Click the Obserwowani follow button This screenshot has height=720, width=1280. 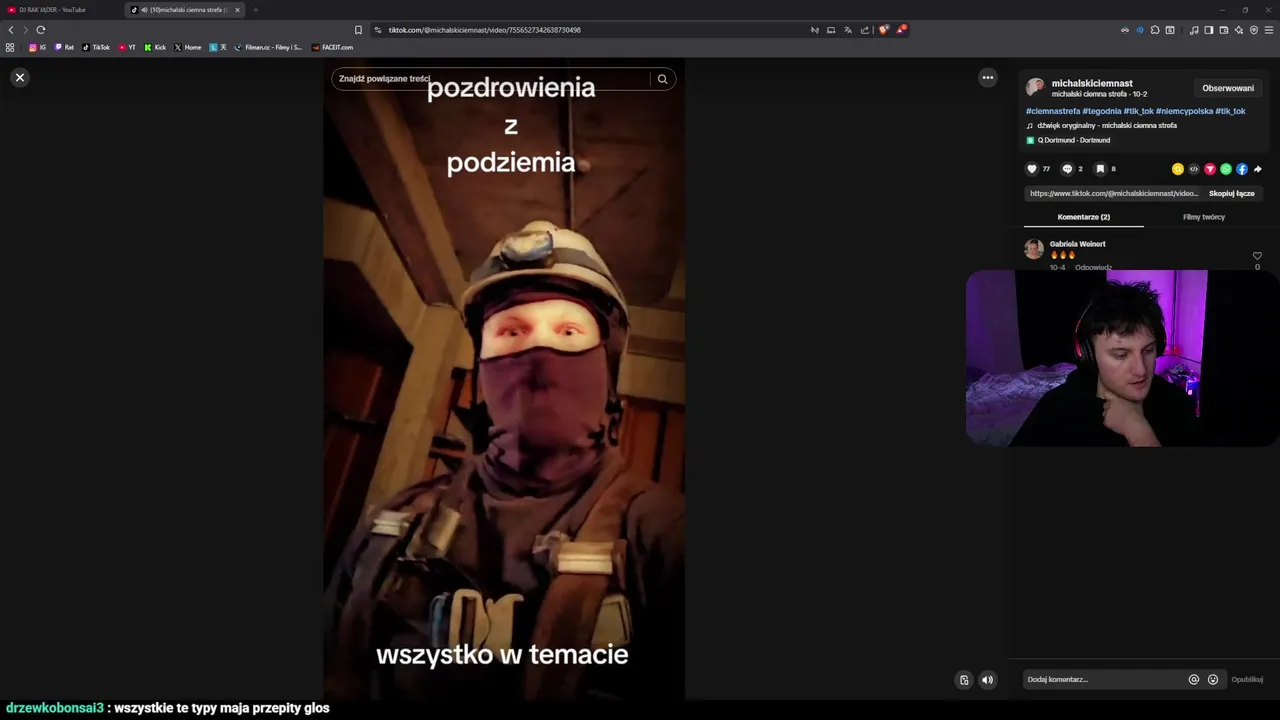(x=1228, y=88)
